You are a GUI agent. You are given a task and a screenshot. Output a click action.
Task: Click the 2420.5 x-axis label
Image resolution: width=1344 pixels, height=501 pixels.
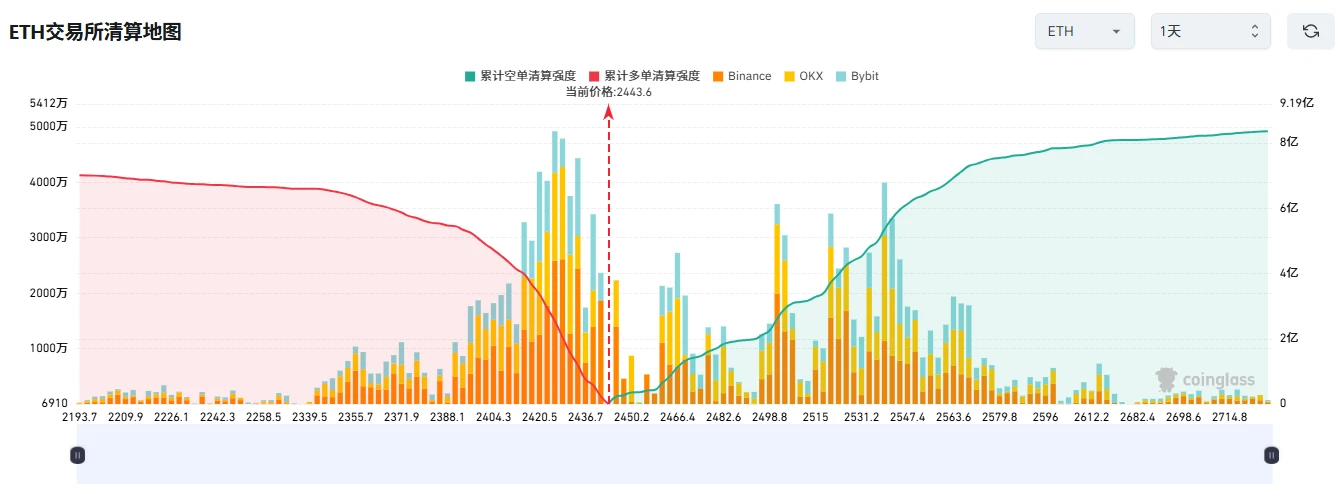coord(540,417)
